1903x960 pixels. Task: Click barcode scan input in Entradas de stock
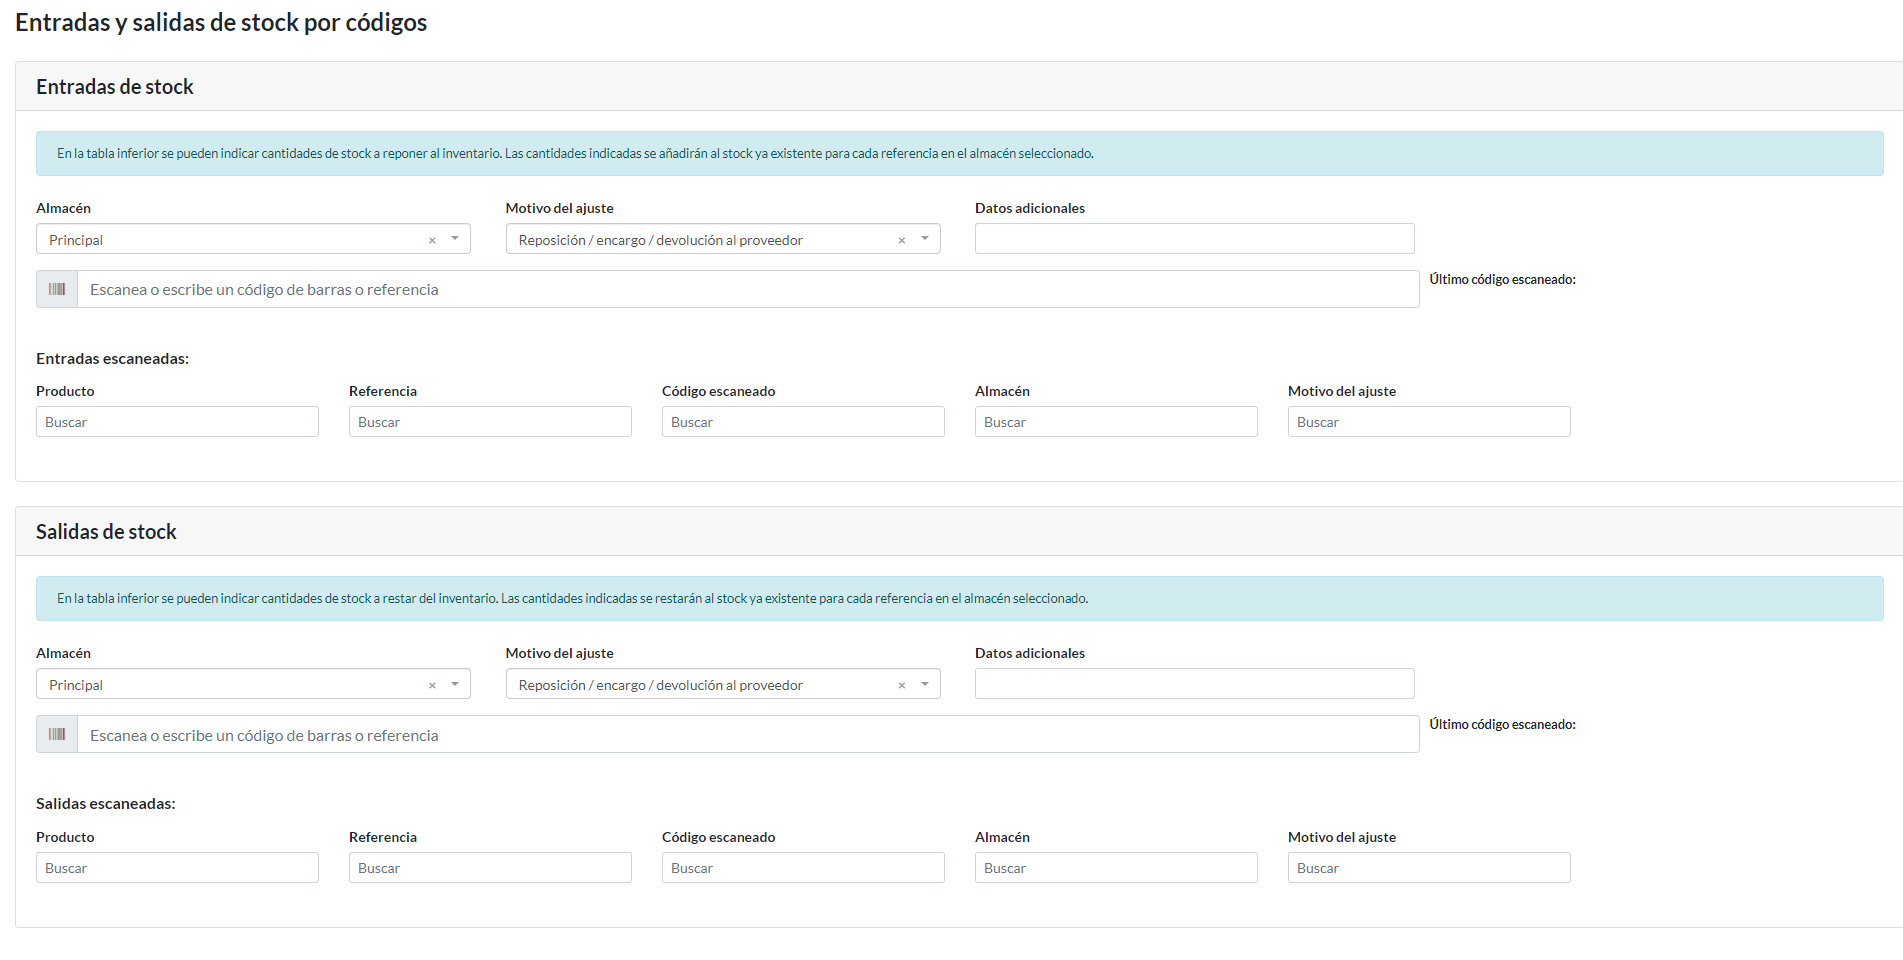[747, 289]
